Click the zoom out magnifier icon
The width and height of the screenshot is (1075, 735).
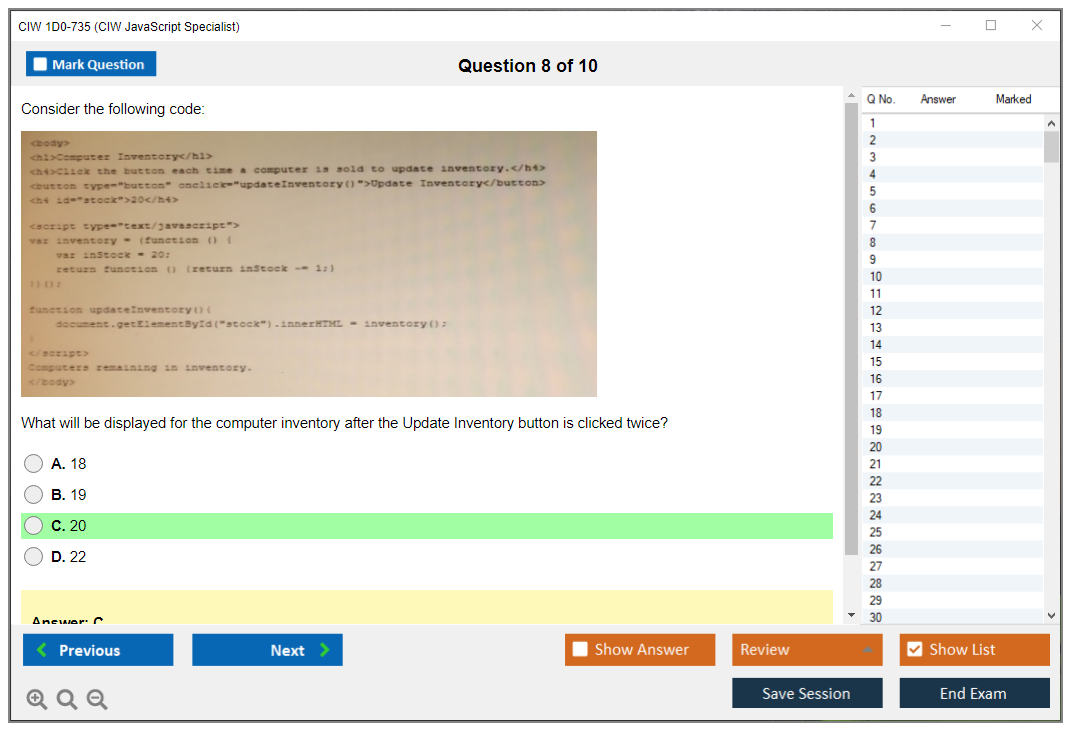97,700
